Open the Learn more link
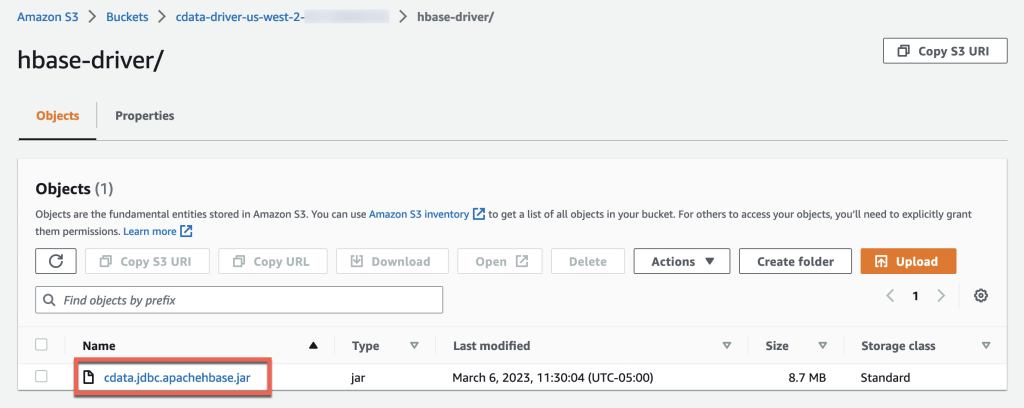1024x408 pixels. [x=150, y=231]
